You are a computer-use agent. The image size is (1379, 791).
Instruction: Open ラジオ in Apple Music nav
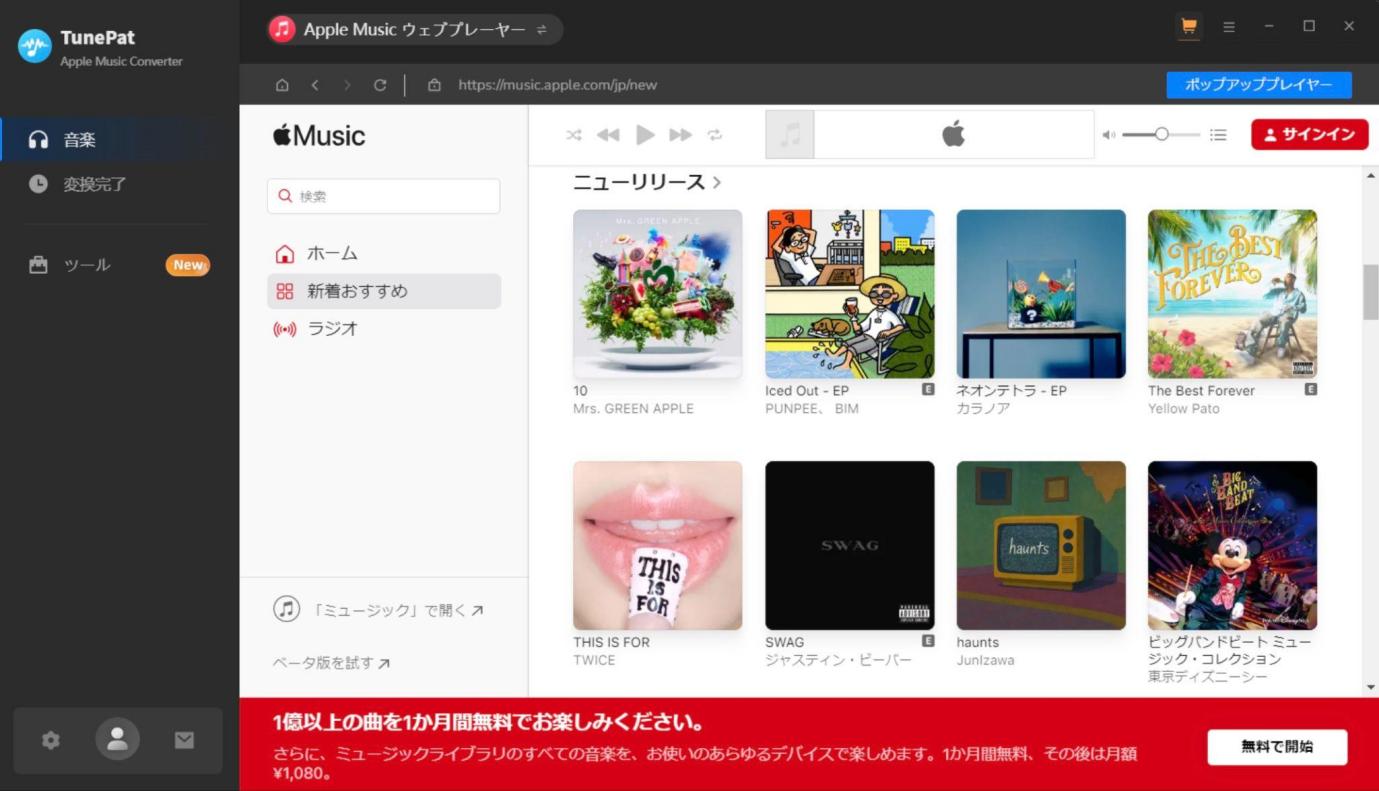coord(384,328)
